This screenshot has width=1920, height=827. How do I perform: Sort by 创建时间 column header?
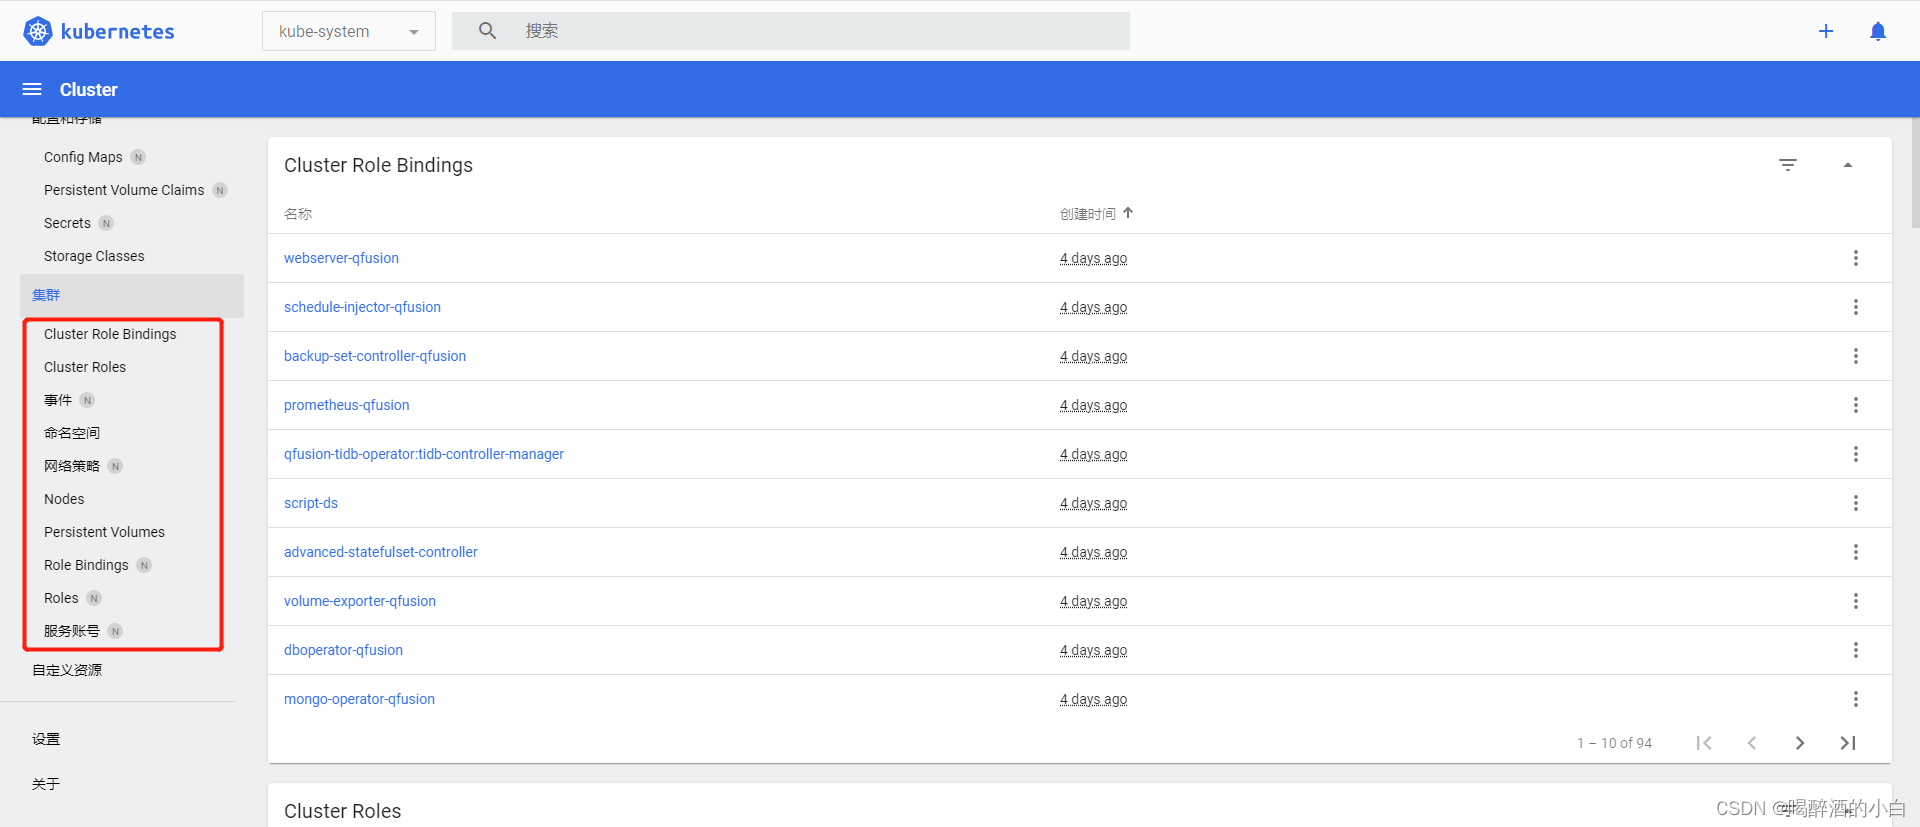pyautogui.click(x=1088, y=214)
